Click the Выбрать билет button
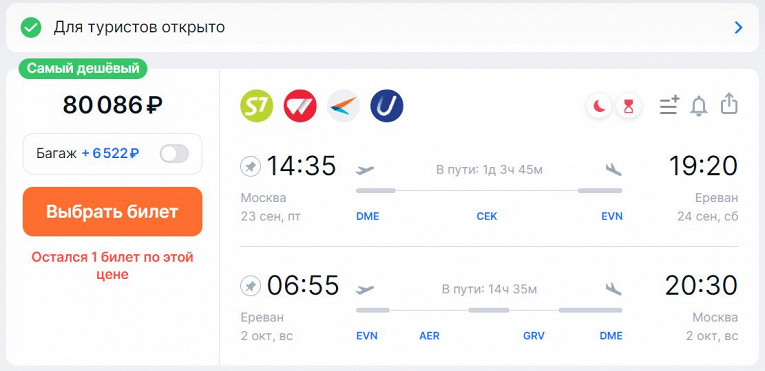Screen dimensions: 765x371 point(113,211)
